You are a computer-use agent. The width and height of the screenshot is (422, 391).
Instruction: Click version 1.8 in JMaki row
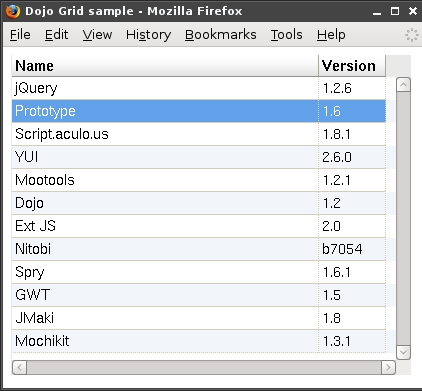tap(352, 318)
